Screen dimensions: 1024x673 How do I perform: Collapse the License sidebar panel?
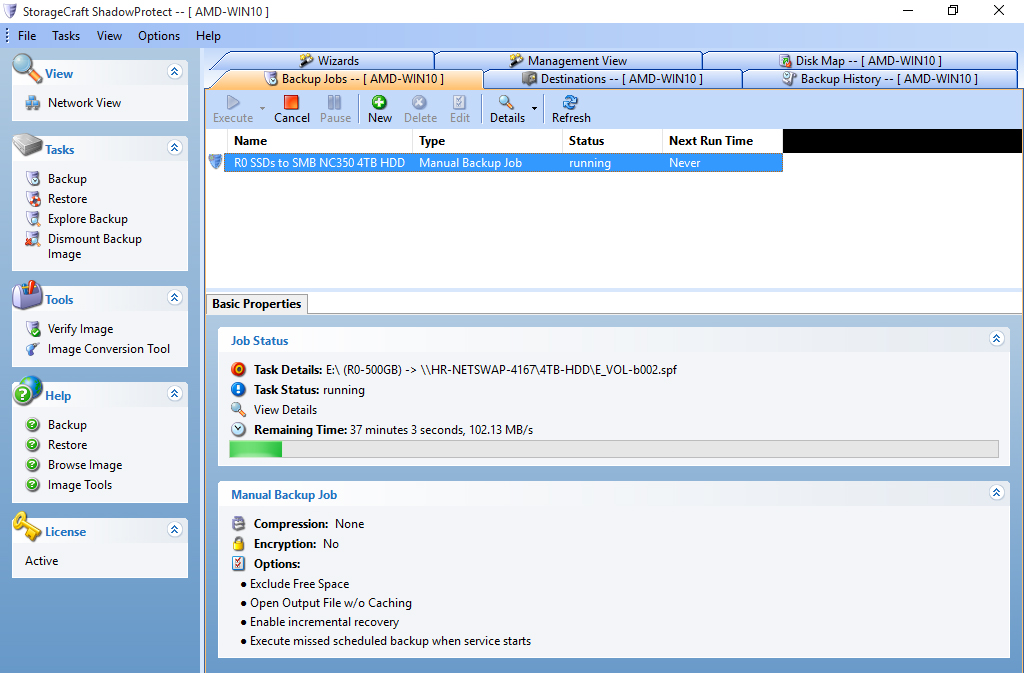[x=174, y=529]
